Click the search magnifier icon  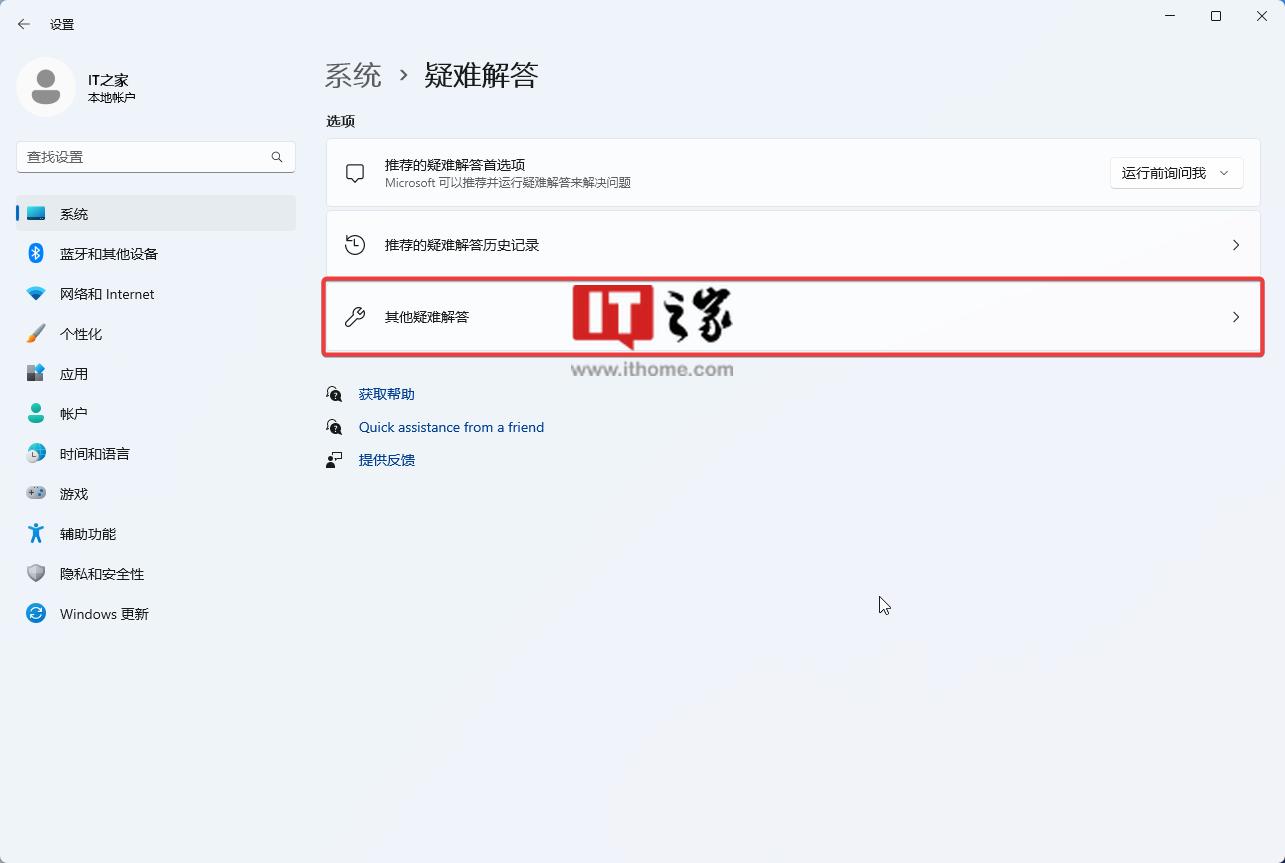[x=277, y=157]
